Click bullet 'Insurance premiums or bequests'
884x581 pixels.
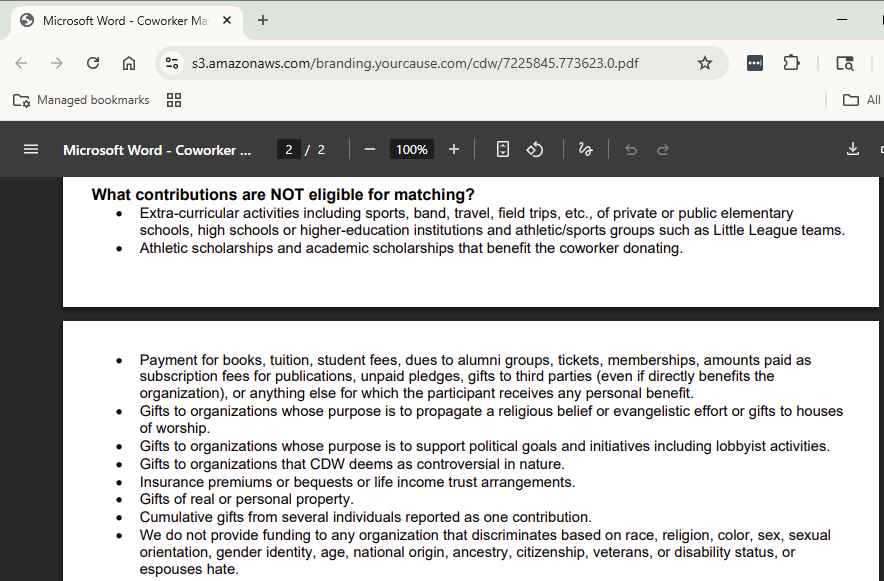click(x=357, y=482)
